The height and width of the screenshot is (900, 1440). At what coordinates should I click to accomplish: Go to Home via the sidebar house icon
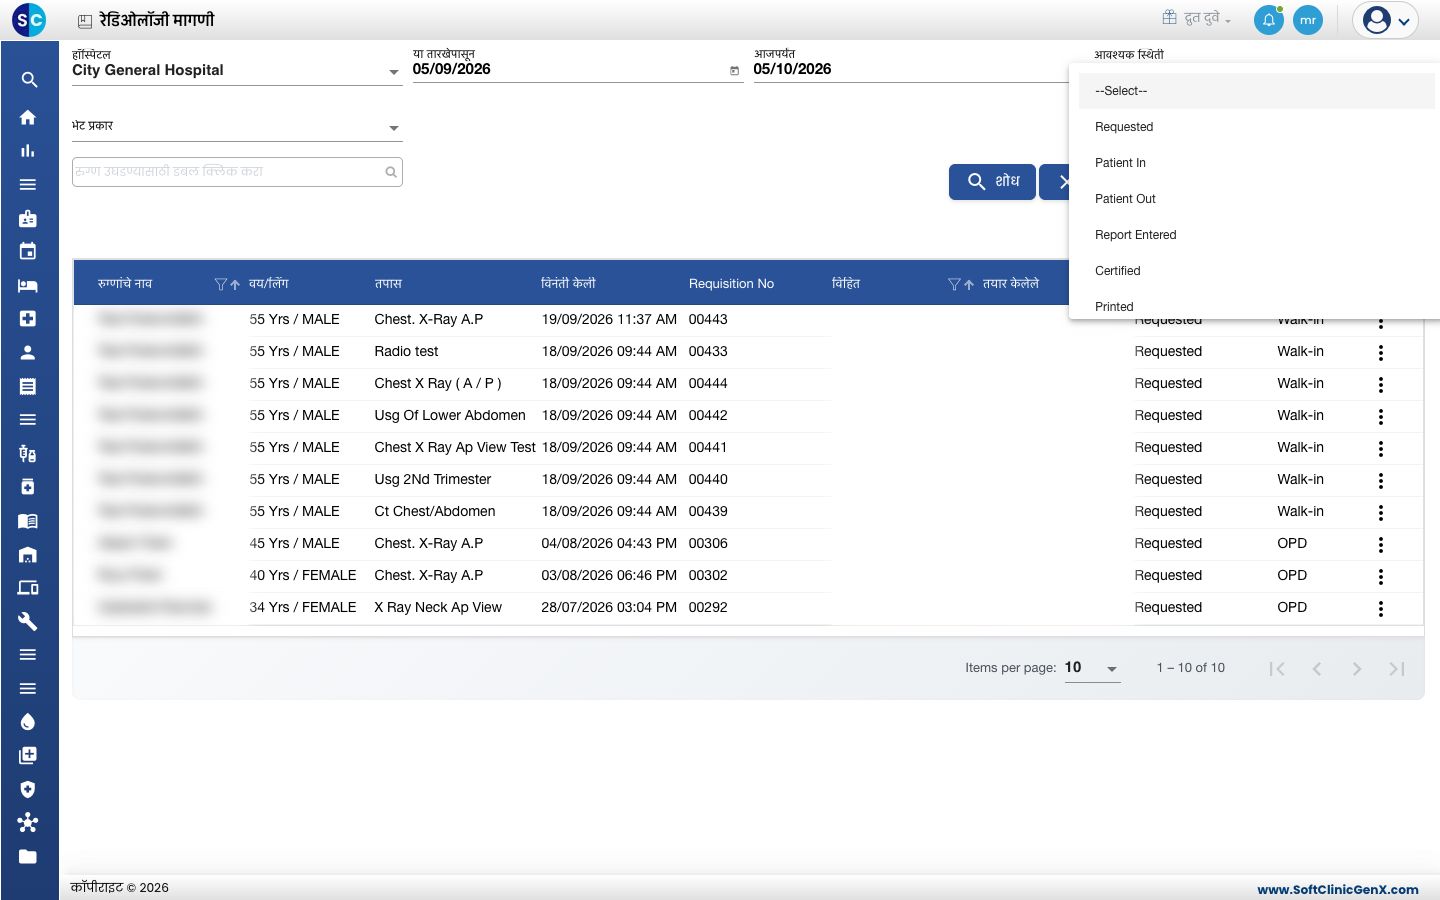[x=28, y=117]
